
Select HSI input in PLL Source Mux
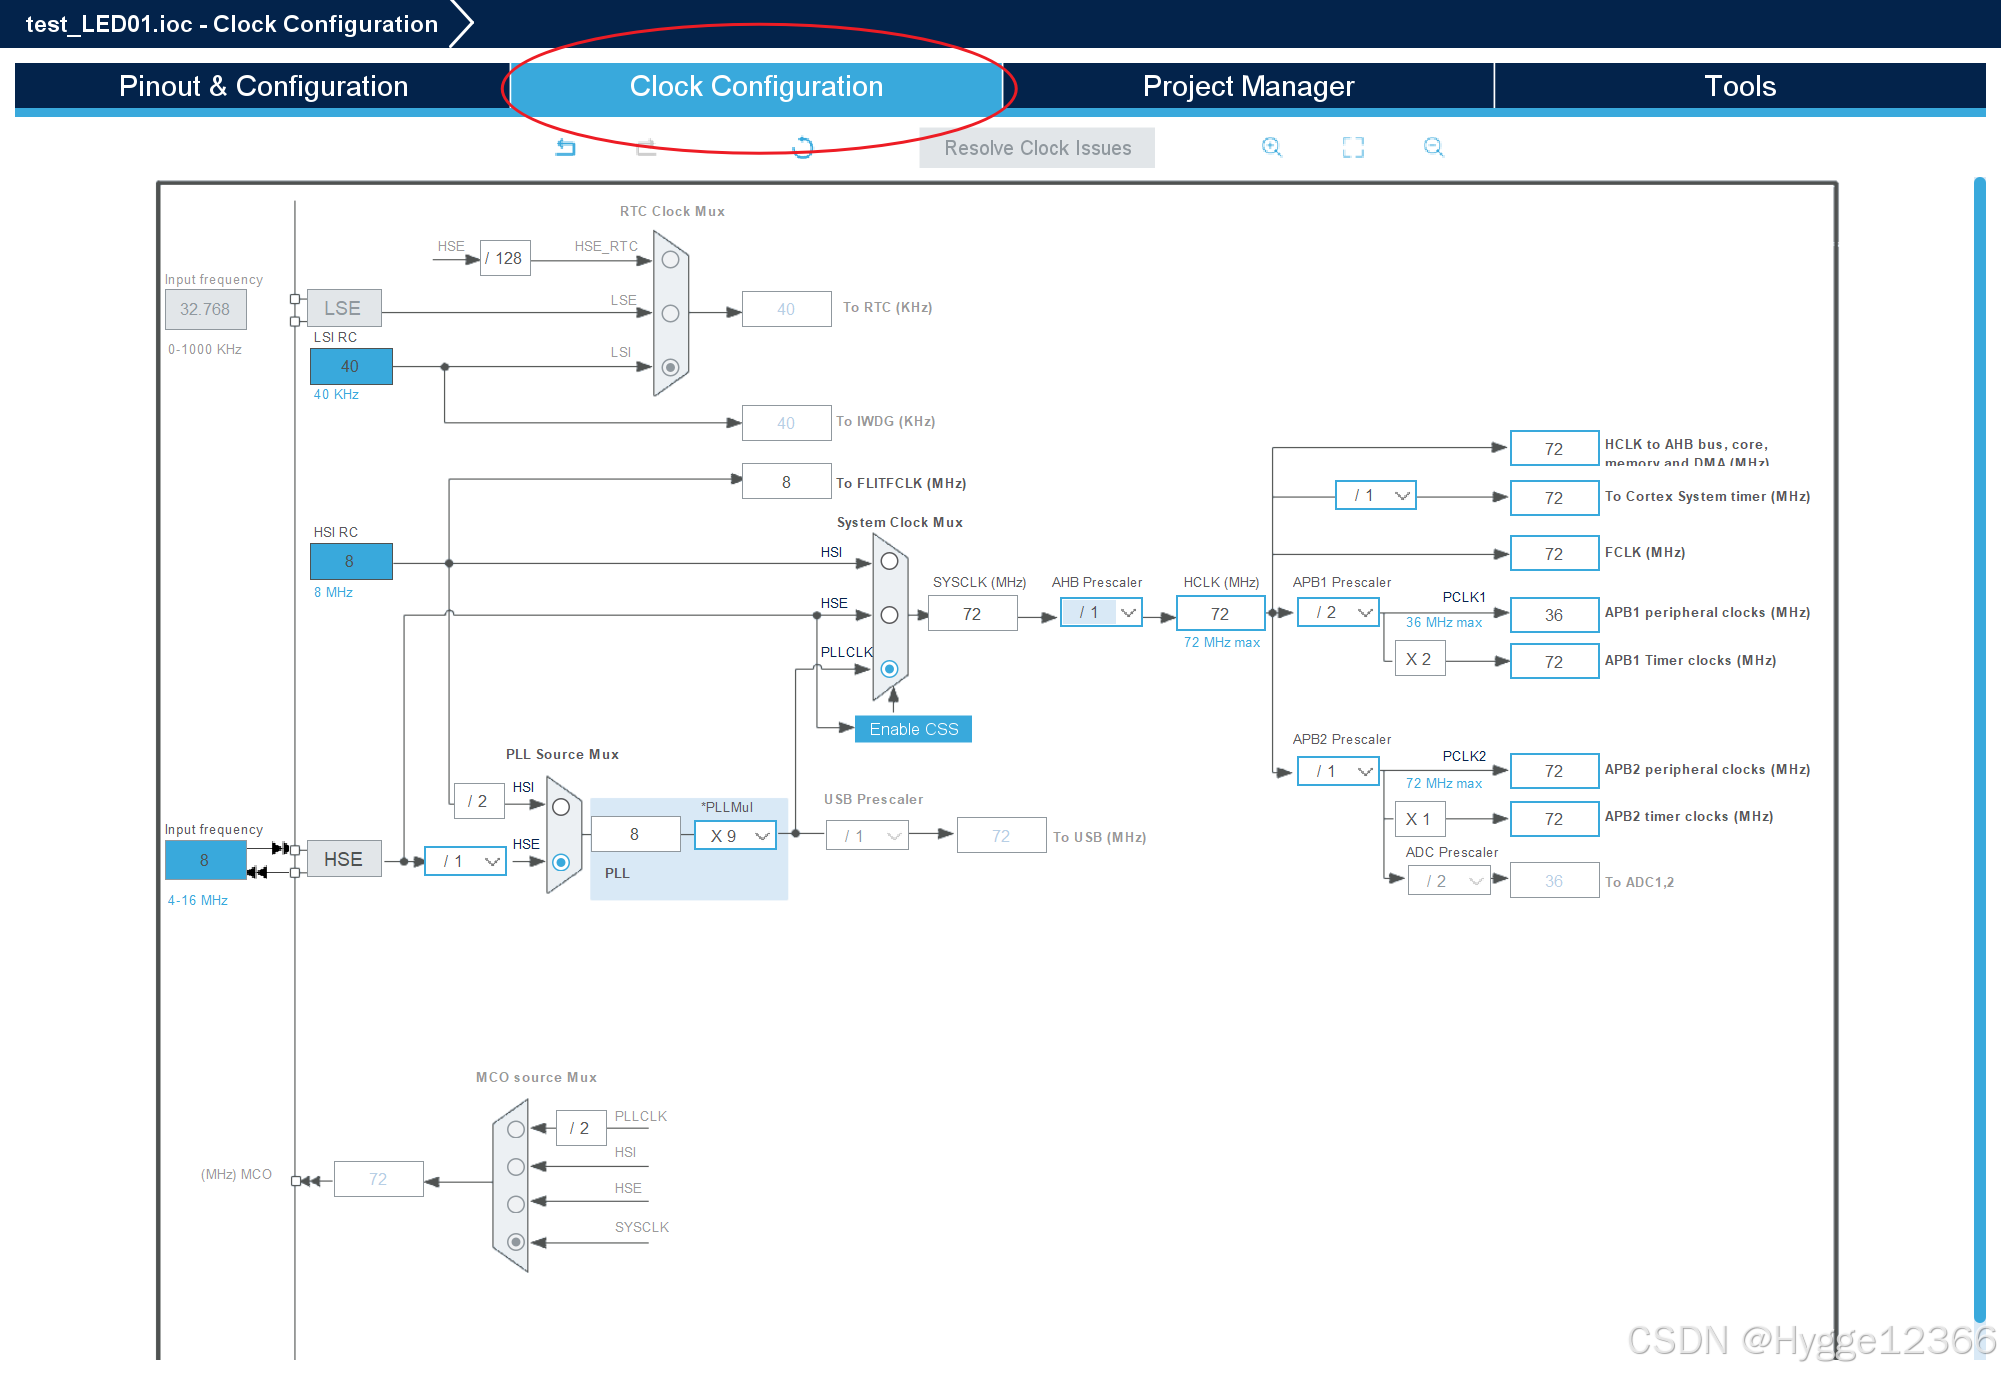[561, 806]
